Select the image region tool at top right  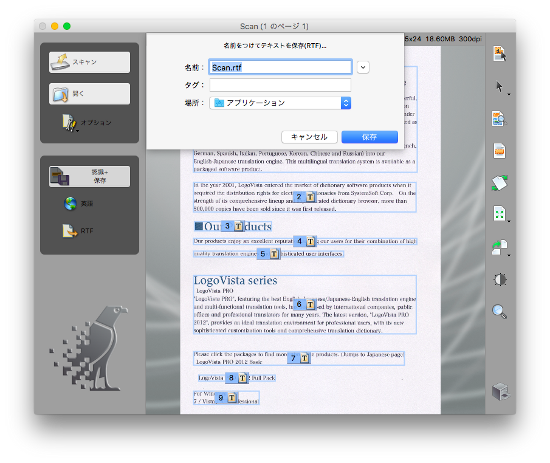point(499,54)
